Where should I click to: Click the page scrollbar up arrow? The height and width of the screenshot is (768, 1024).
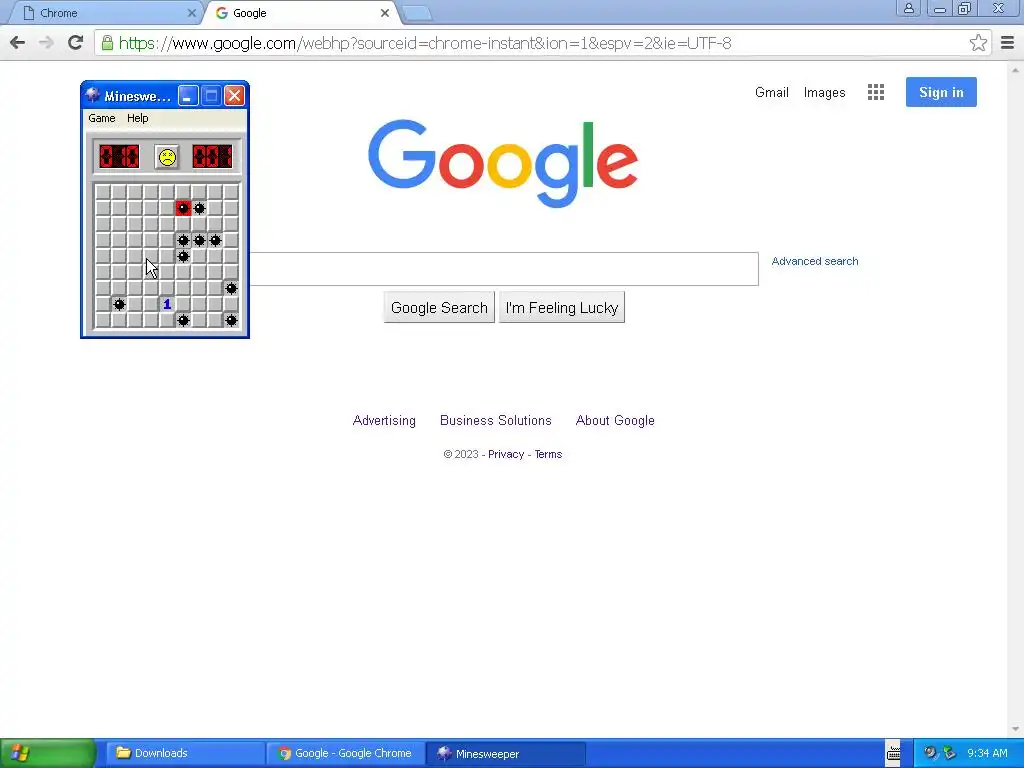click(1016, 69)
